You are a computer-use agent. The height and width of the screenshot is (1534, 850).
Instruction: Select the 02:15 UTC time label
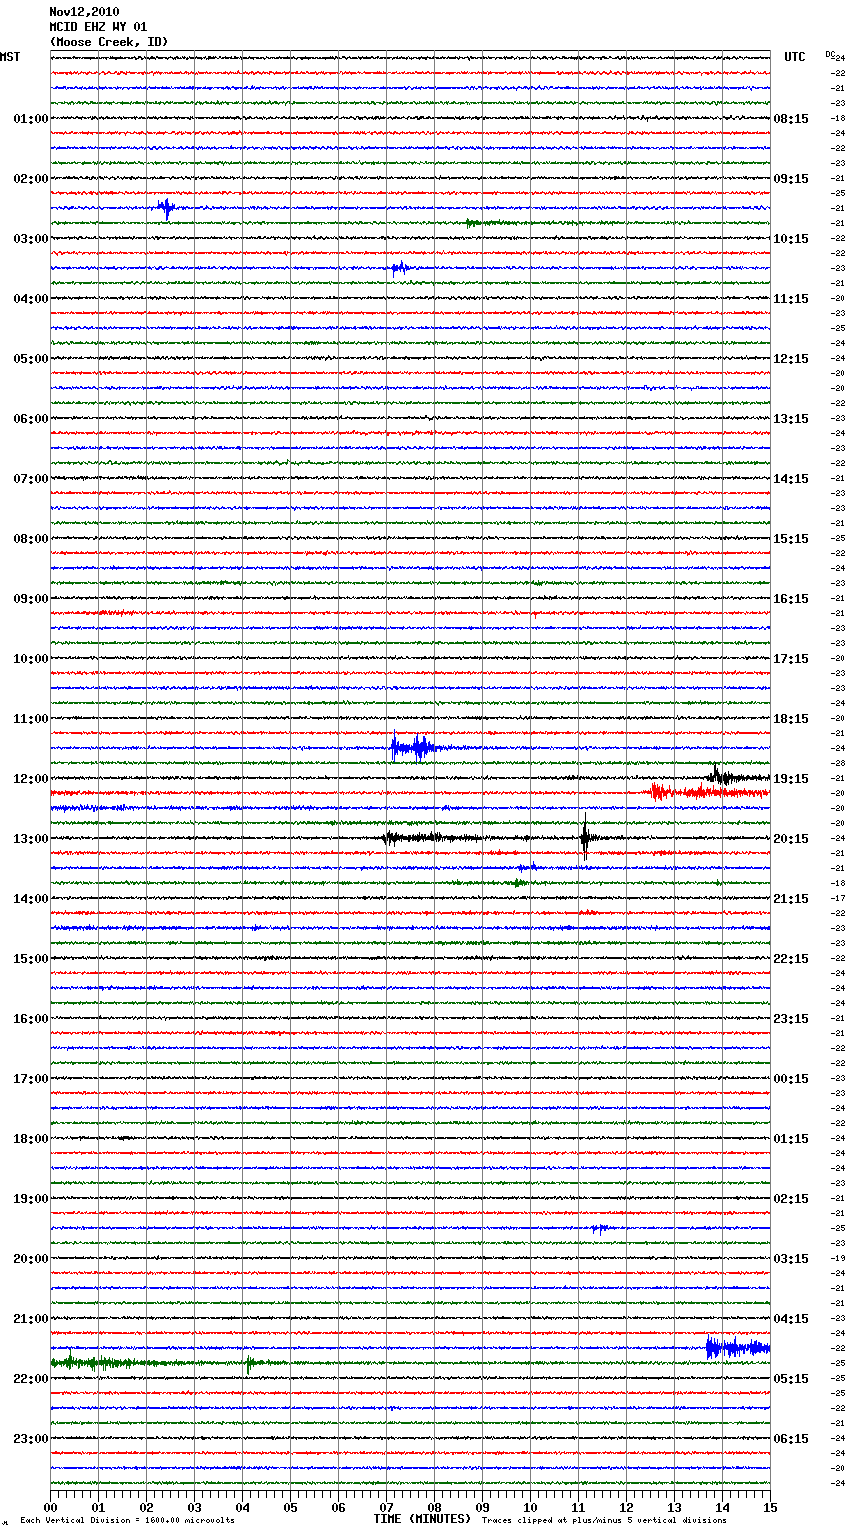pyautogui.click(x=791, y=1199)
